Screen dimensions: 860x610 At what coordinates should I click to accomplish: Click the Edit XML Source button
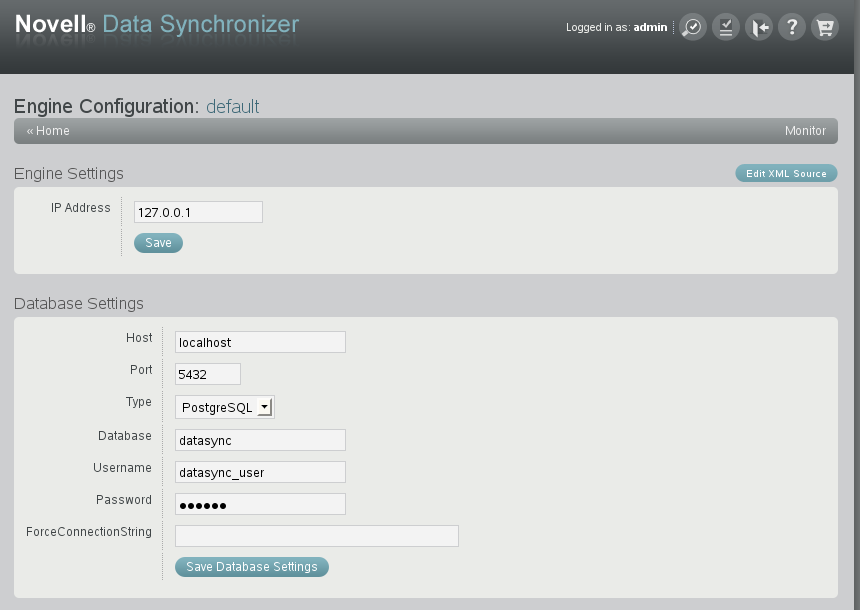[786, 173]
